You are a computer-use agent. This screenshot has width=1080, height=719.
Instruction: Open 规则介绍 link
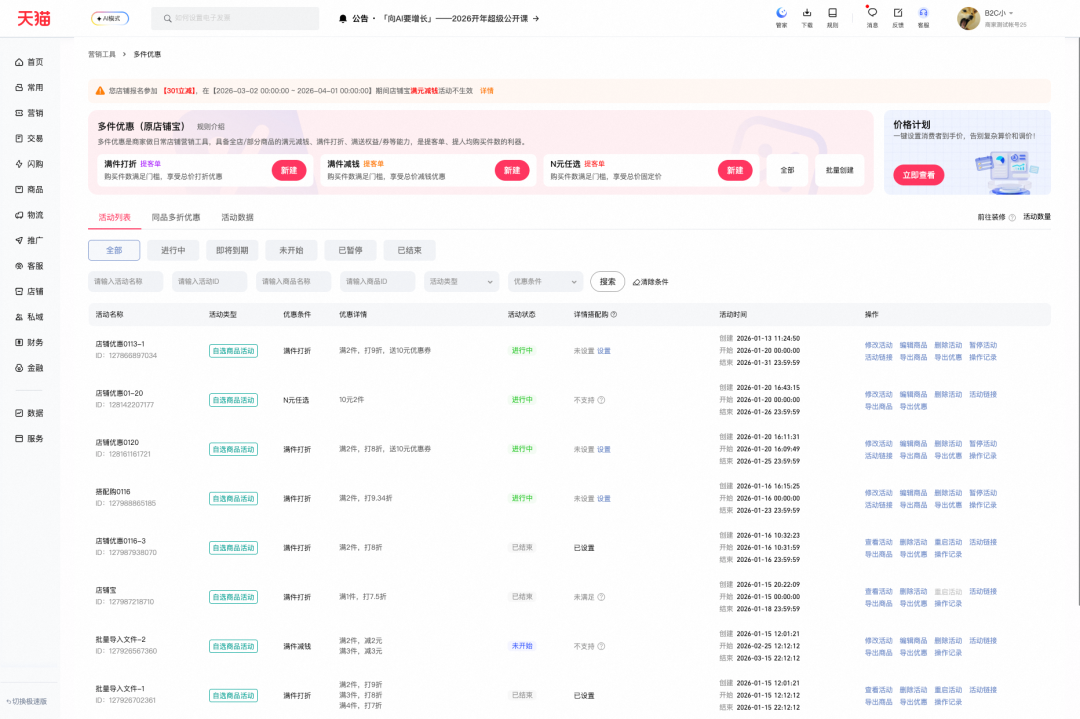tap(211, 127)
